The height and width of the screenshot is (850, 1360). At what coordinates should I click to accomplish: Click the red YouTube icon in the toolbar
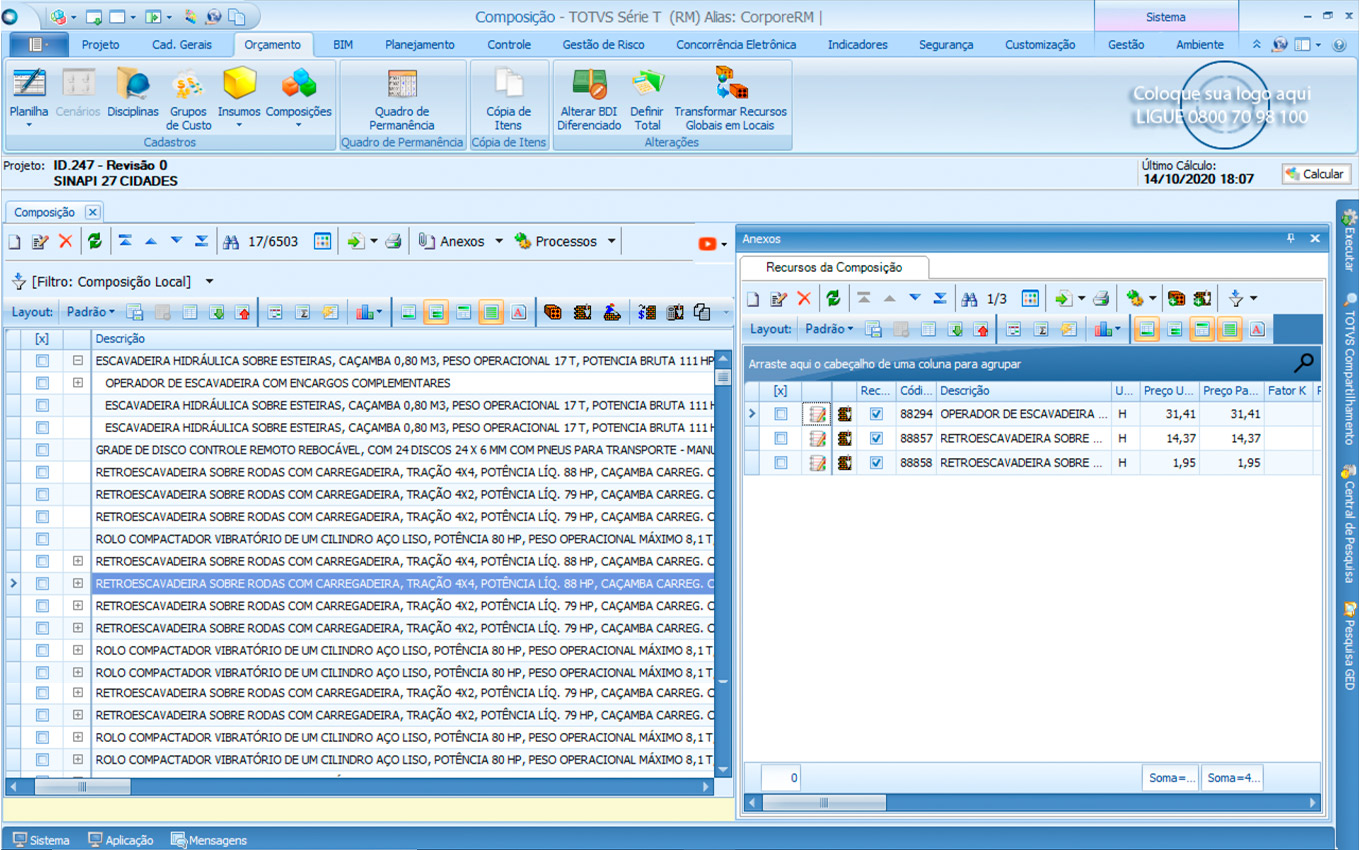(708, 243)
